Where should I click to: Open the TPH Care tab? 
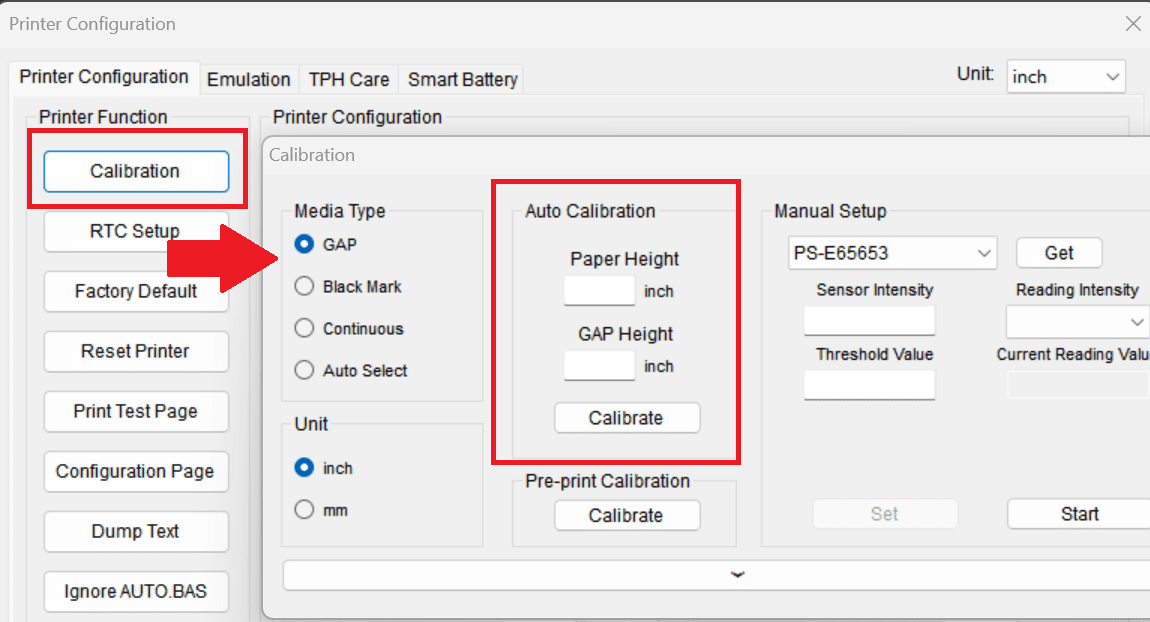click(348, 79)
